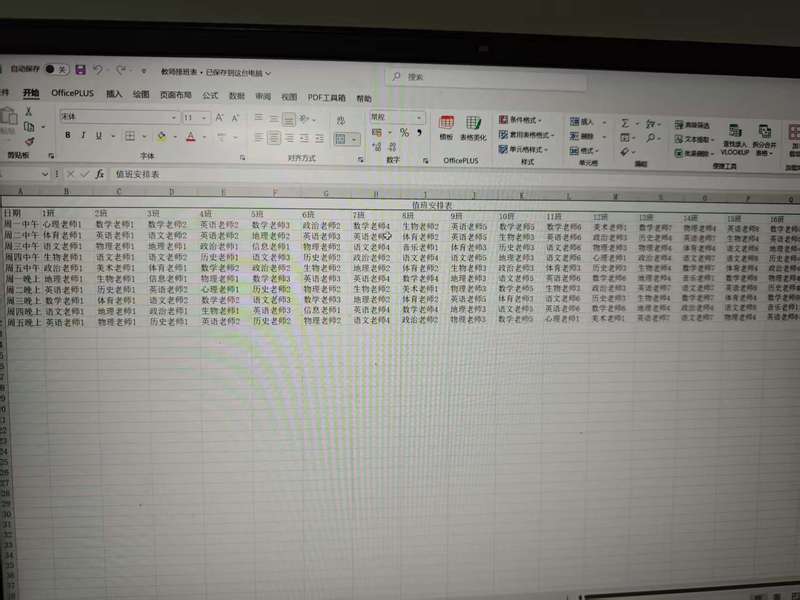Click the Cut scissors icon
The image size is (800, 600).
coord(29,111)
